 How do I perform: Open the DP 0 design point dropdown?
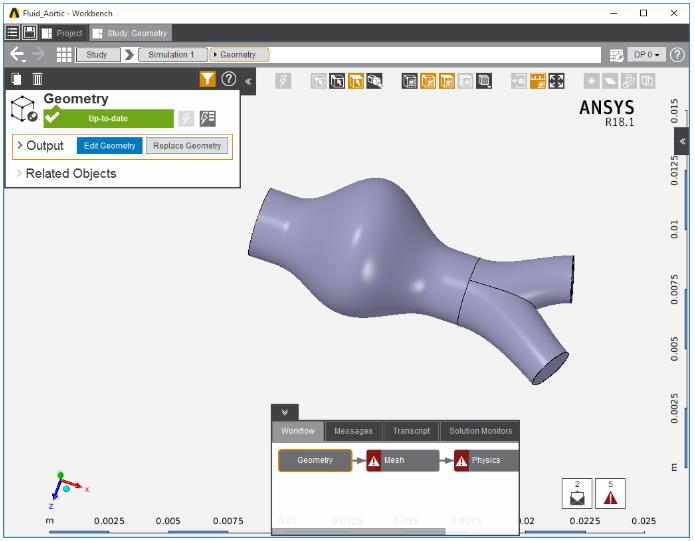point(647,54)
